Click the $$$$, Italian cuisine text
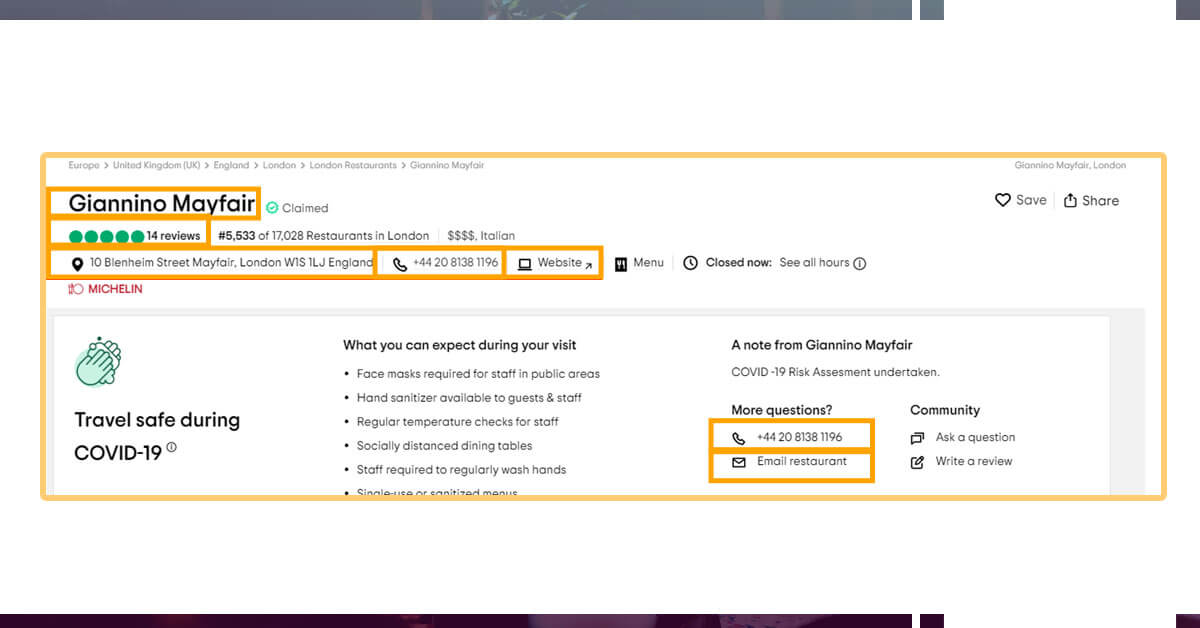1200x628 pixels. click(x=481, y=236)
